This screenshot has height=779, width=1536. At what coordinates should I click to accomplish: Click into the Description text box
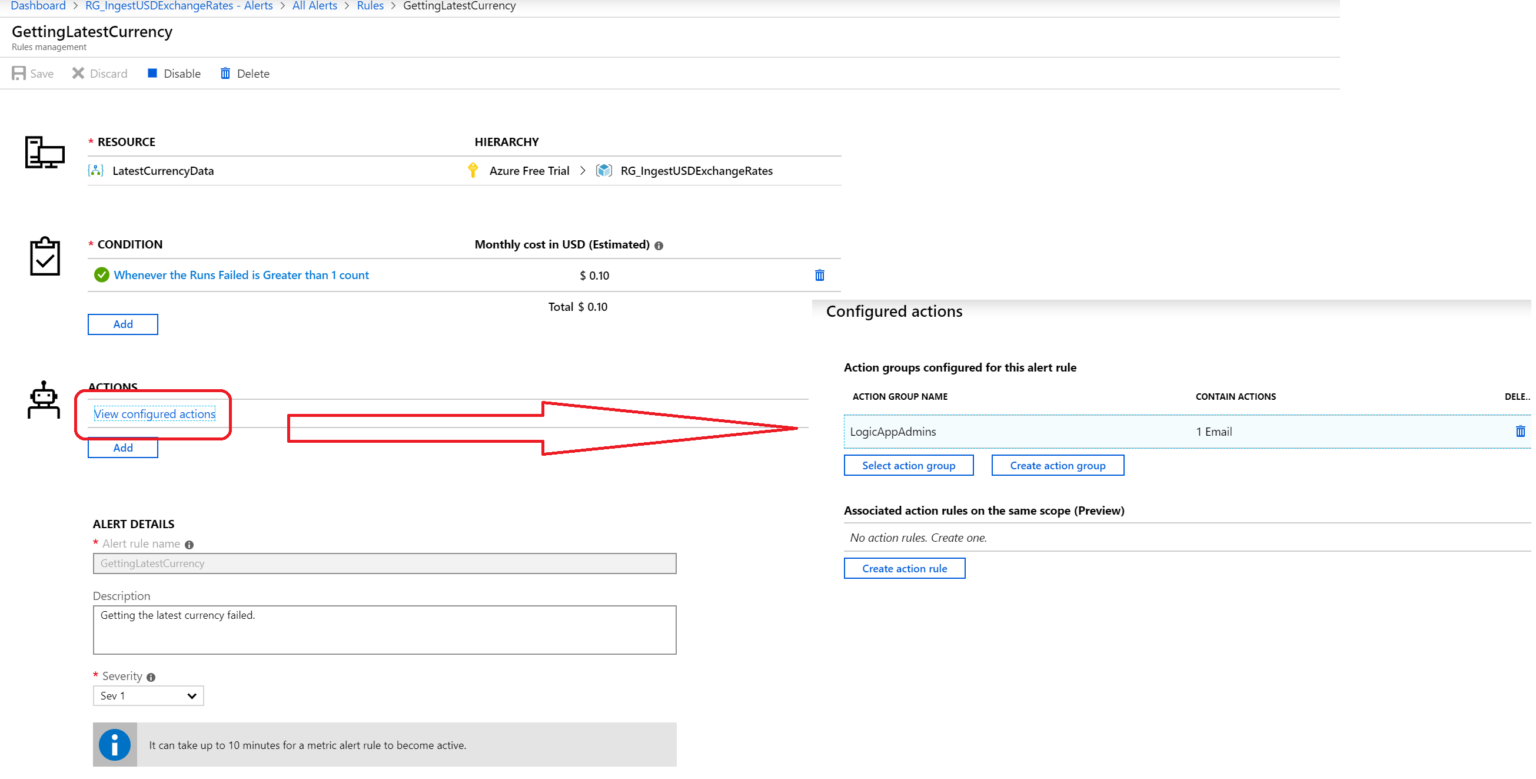point(384,630)
